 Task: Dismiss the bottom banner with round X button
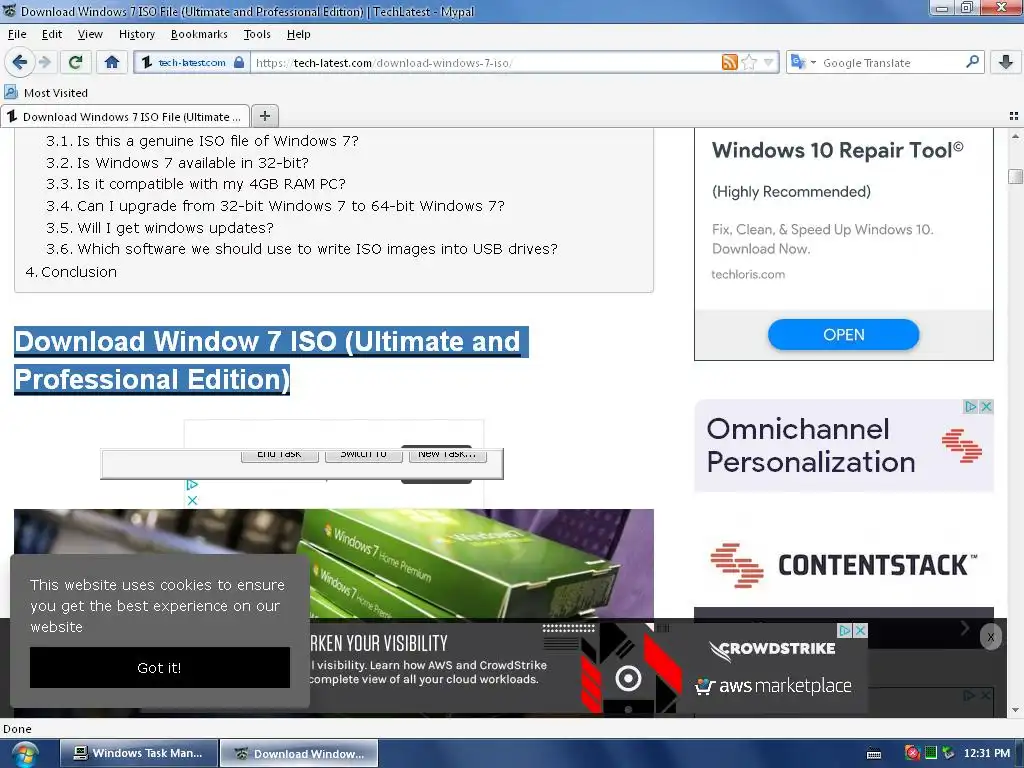tap(991, 637)
